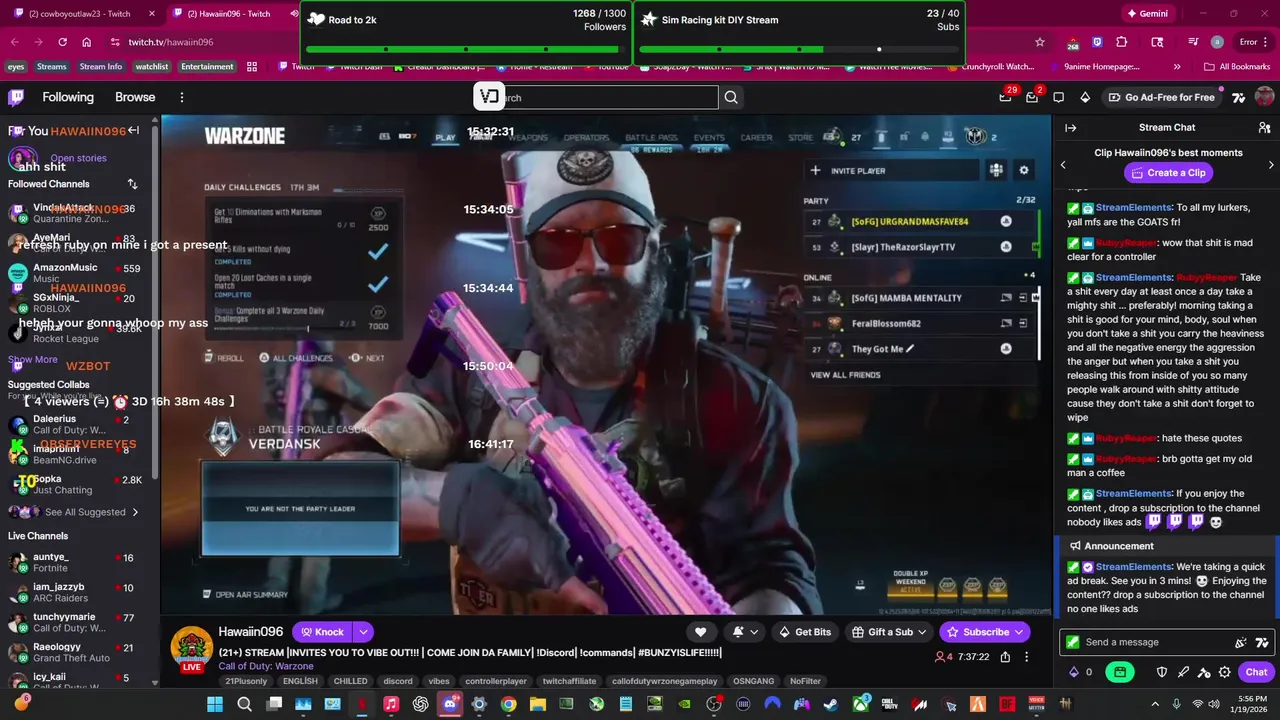Image resolution: width=1280 pixels, height=720 pixels.
Task: Open the party popper icon in message box
Action: [1241, 642]
